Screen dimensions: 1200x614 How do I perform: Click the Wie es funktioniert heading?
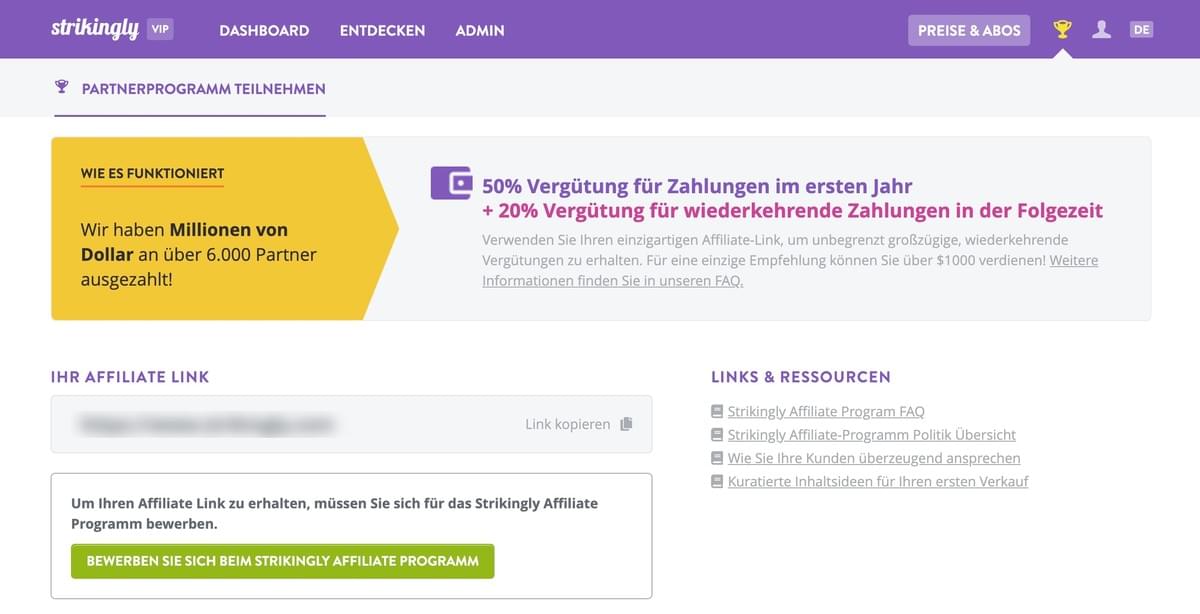[152, 173]
